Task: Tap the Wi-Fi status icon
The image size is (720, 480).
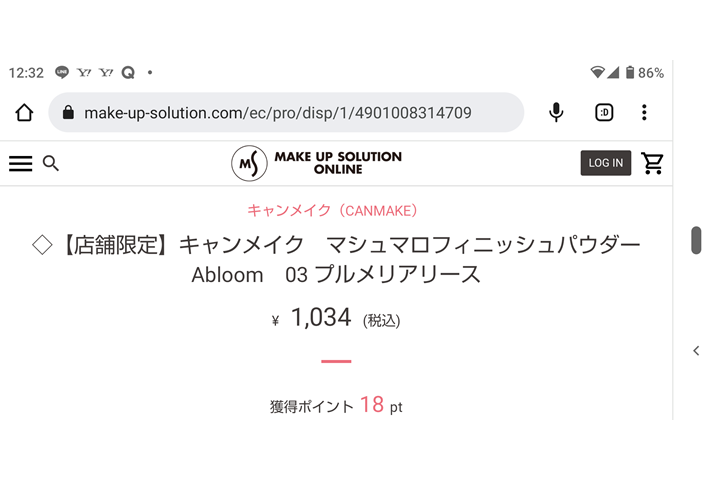Action: 598,73
